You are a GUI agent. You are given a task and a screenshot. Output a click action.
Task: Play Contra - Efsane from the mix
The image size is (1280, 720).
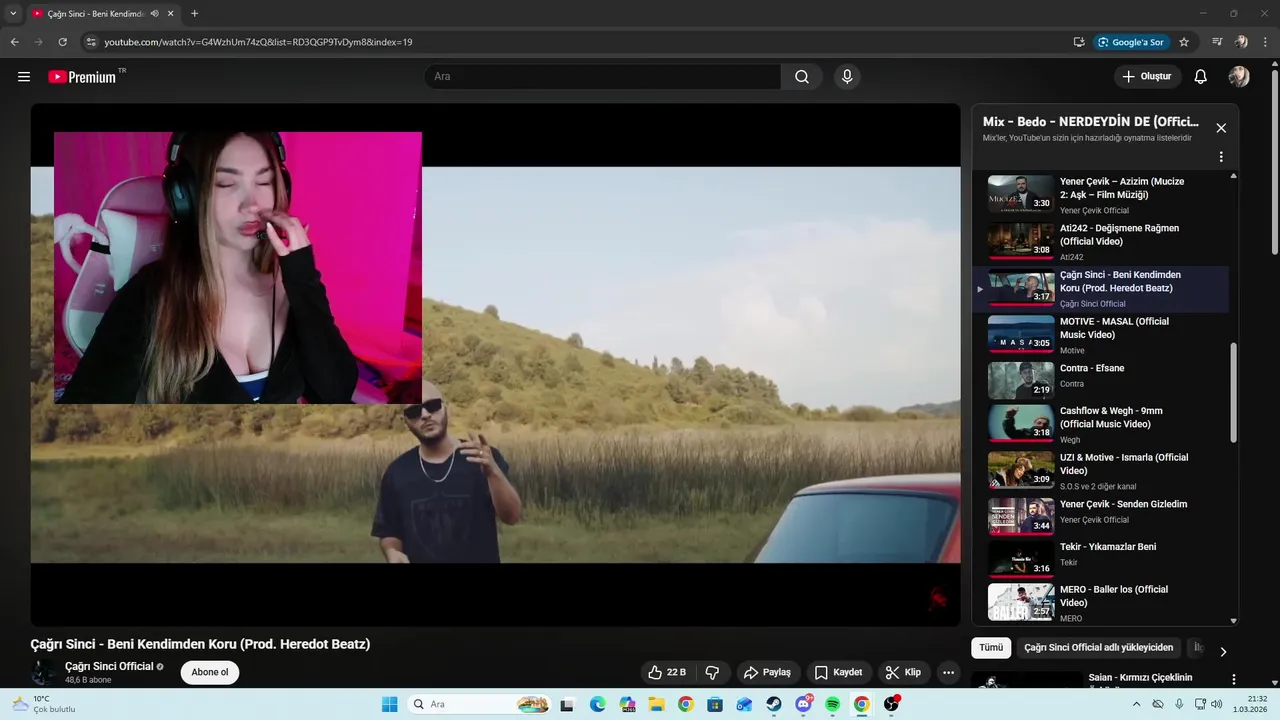click(1101, 381)
